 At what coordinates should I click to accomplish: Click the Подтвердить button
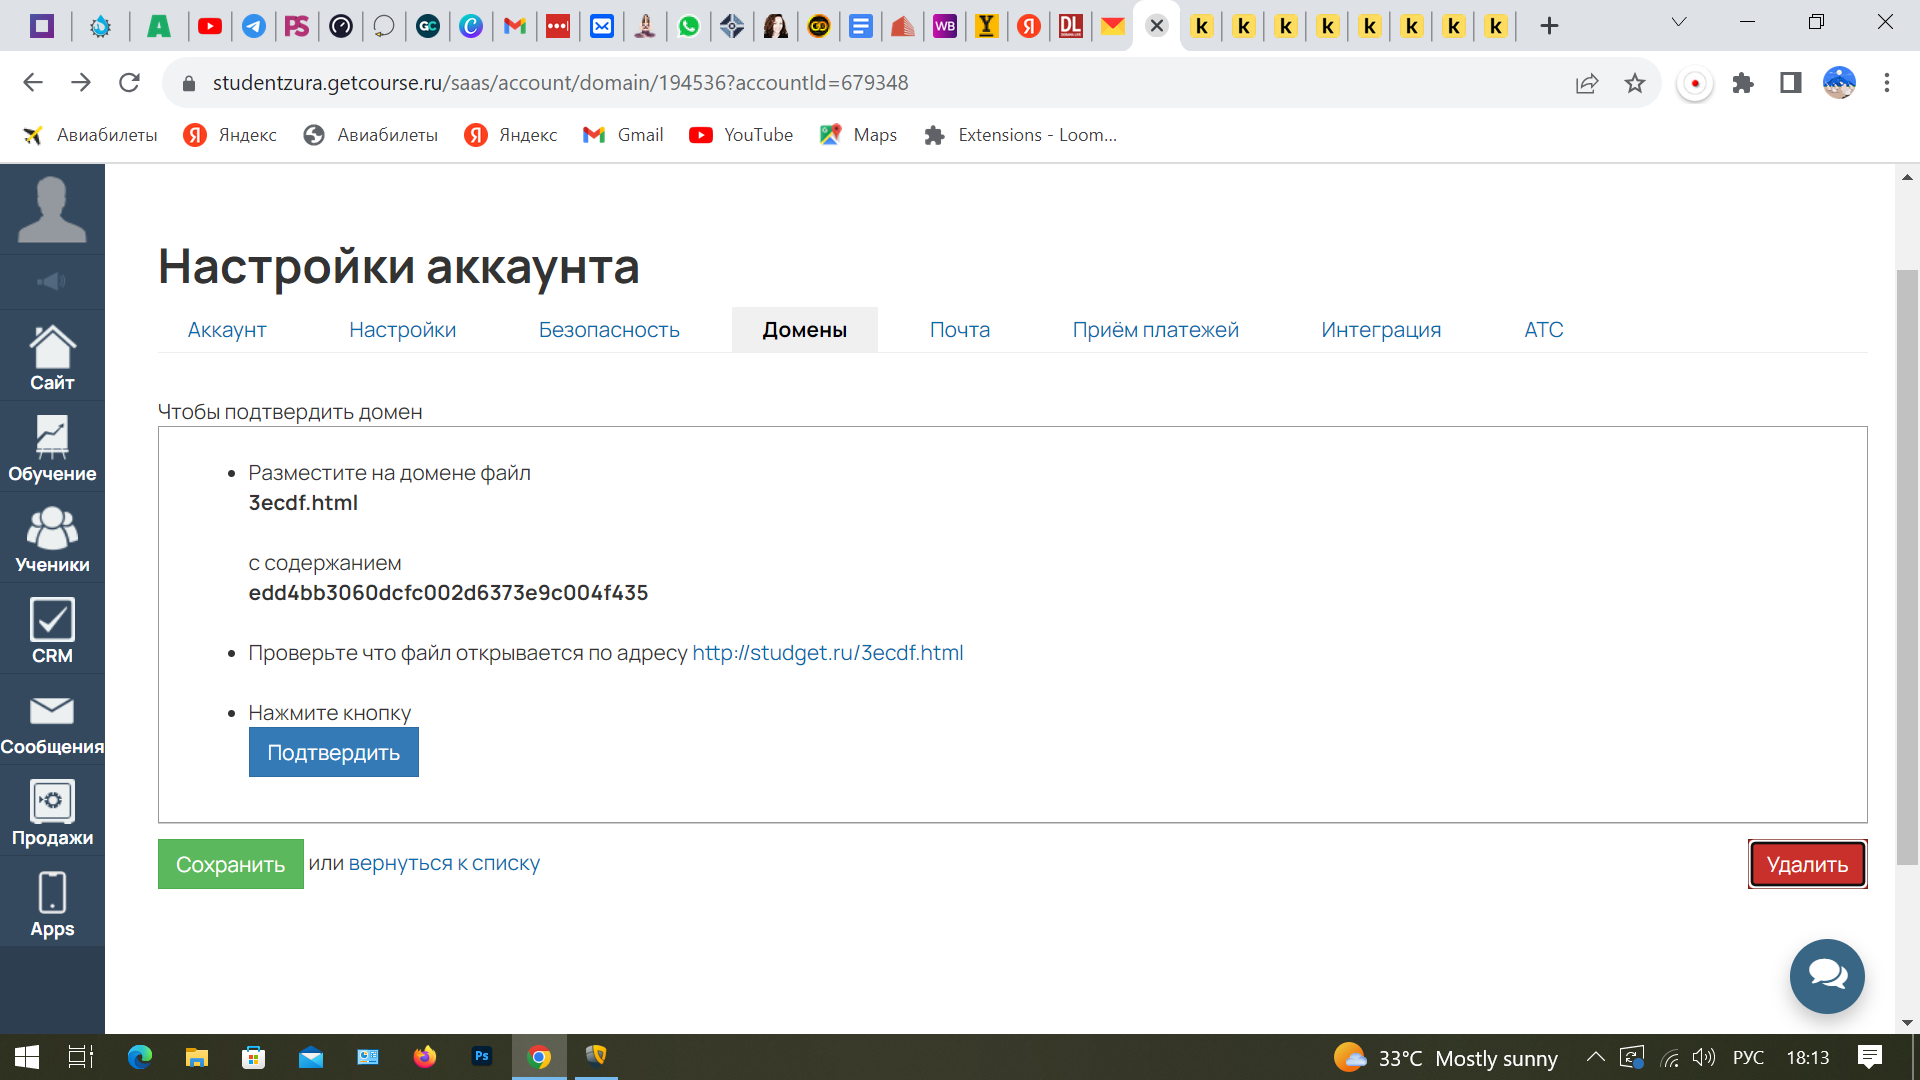[x=333, y=753]
